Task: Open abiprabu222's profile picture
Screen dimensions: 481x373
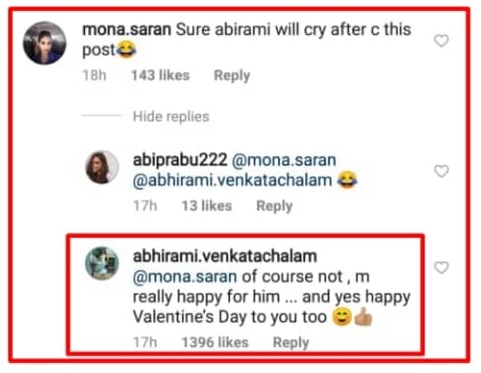Action: pos(102,167)
